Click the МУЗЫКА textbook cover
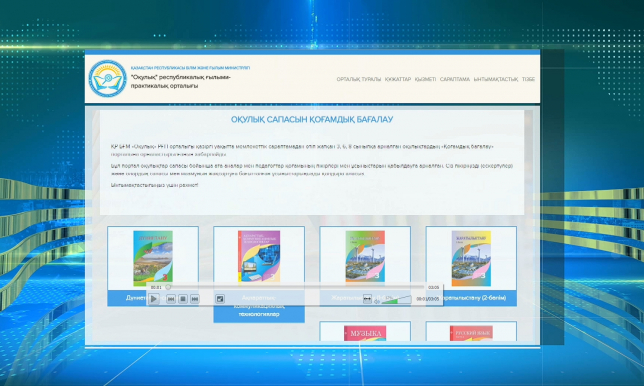 [x=365, y=333]
